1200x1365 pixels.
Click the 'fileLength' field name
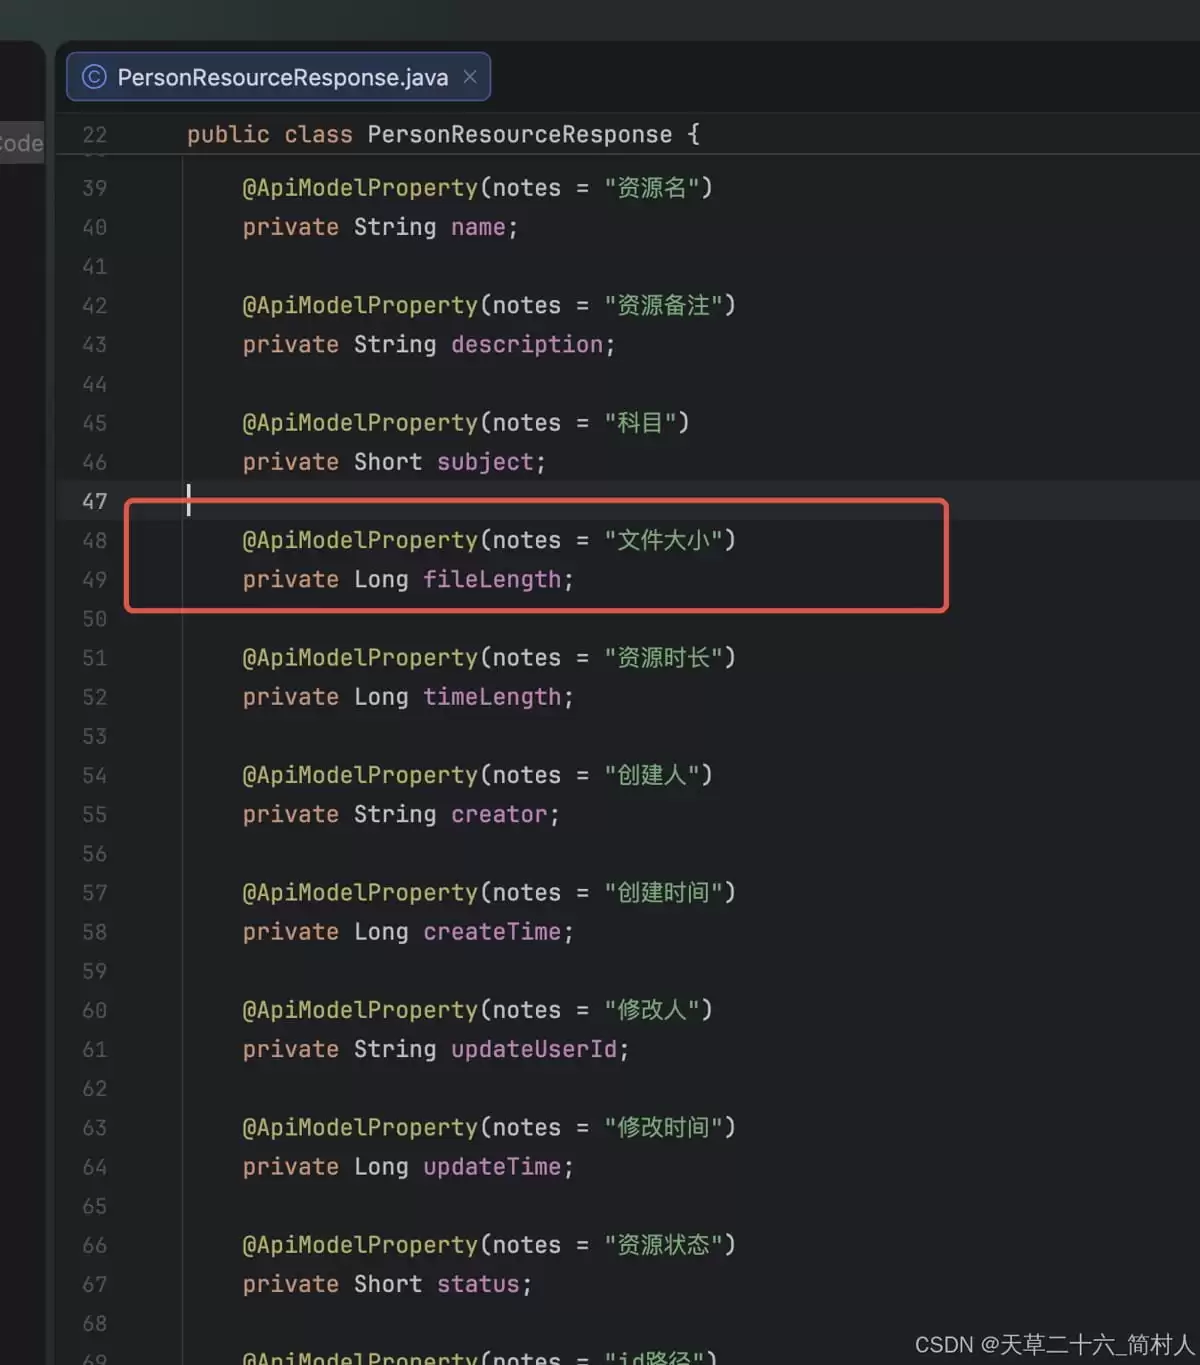pyautogui.click(x=492, y=580)
